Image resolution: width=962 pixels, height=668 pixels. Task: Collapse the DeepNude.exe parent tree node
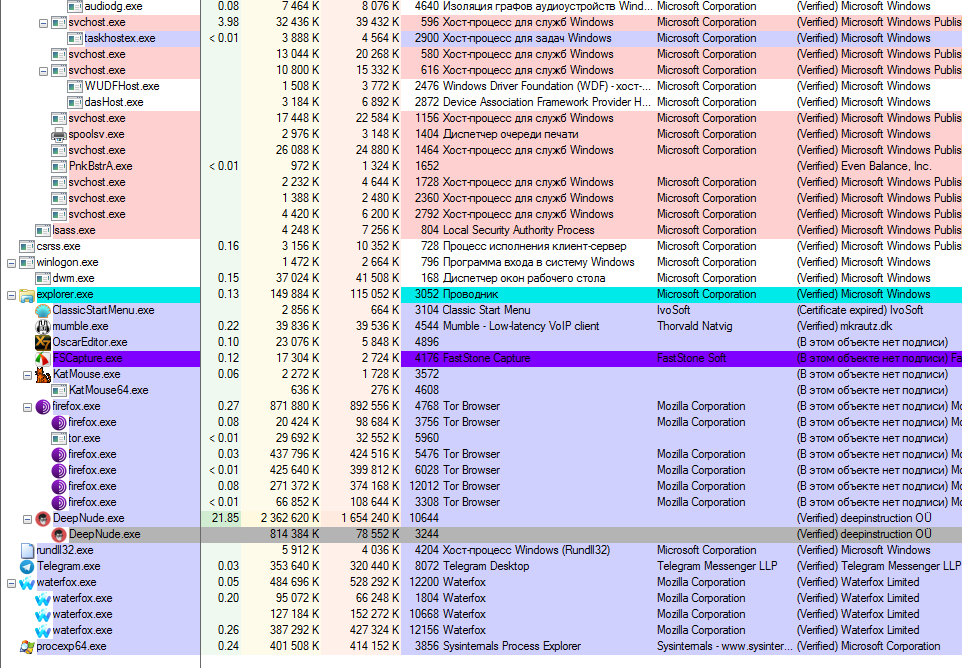[x=27, y=519]
